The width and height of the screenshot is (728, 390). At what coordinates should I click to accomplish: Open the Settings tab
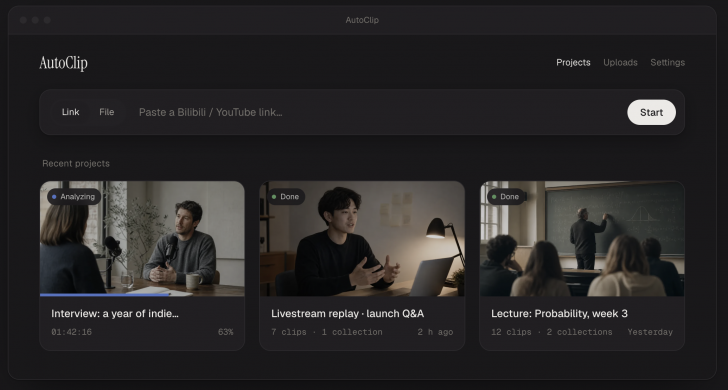pyautogui.click(x=667, y=62)
